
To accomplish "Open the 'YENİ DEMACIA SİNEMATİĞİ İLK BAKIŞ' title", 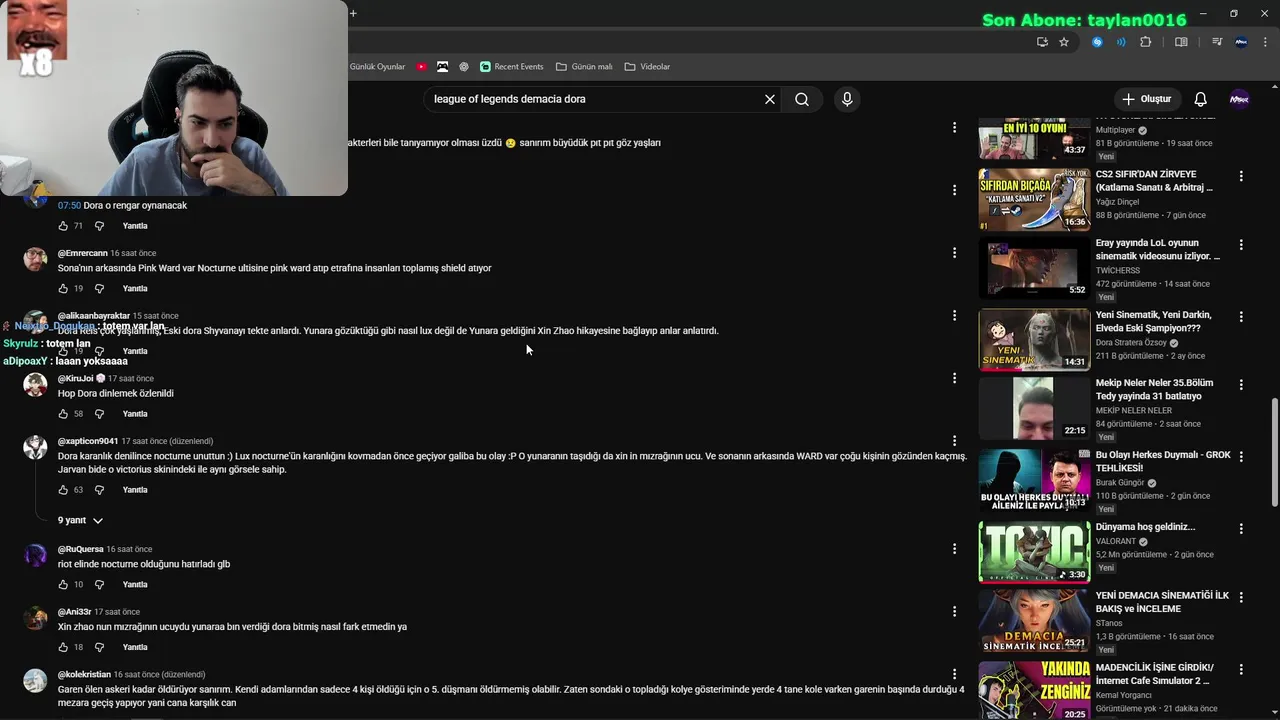I will (1162, 602).
